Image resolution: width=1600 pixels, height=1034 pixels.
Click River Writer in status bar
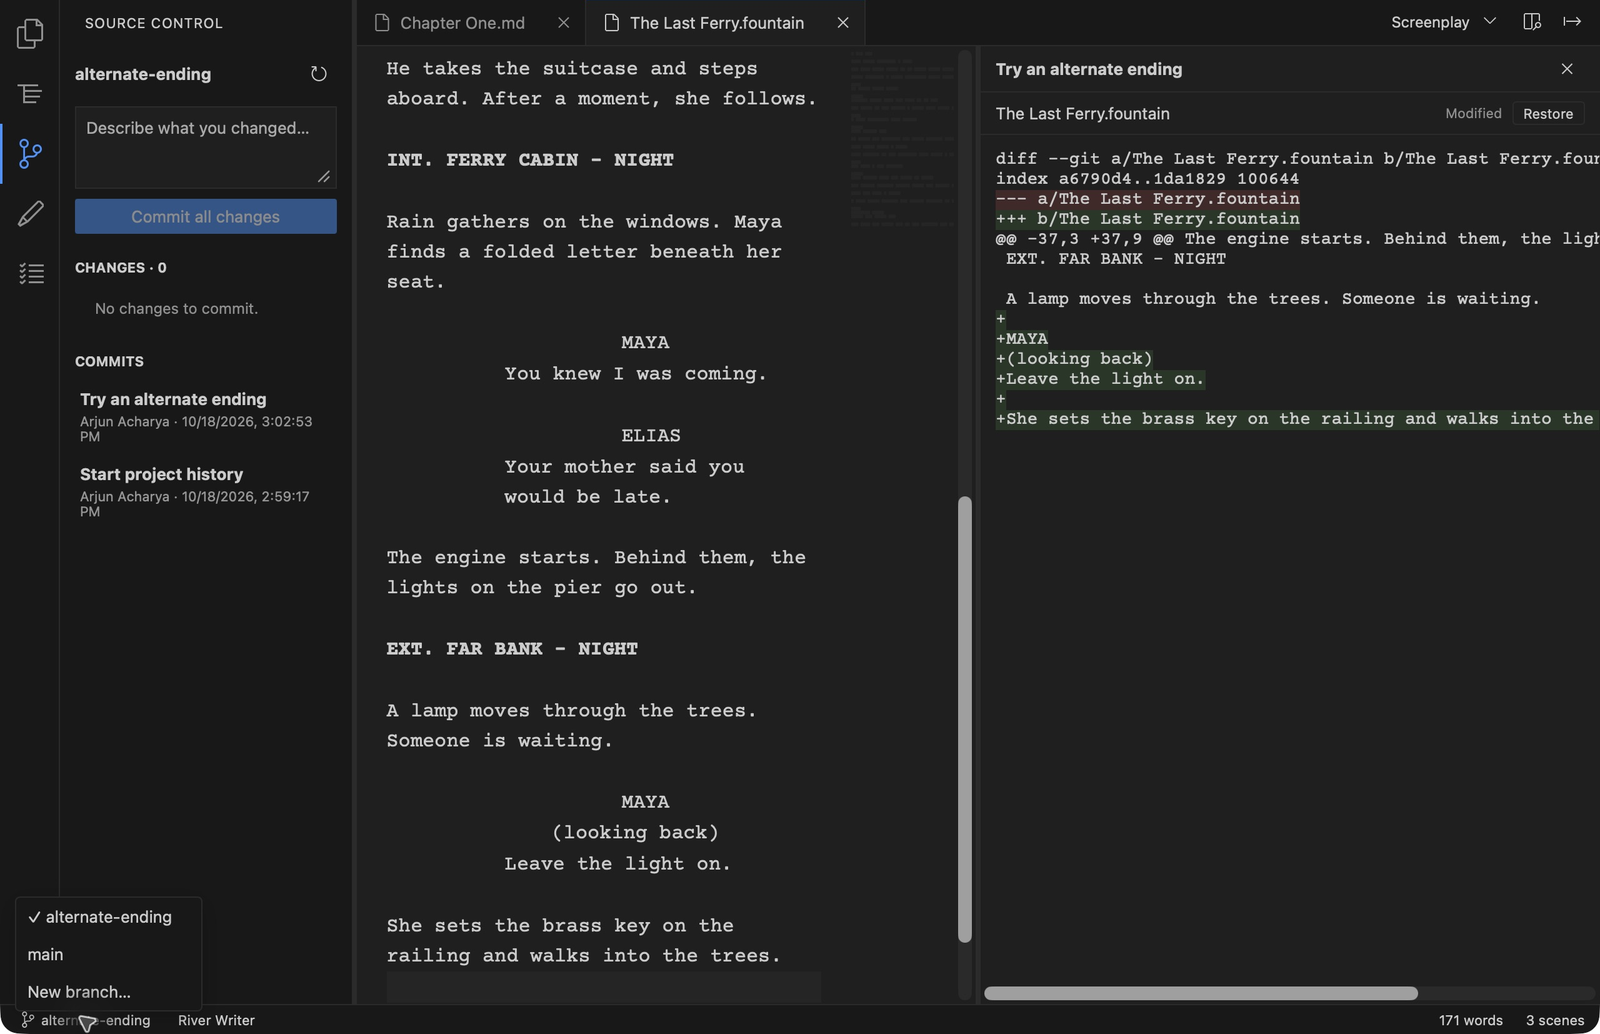[x=216, y=1020]
